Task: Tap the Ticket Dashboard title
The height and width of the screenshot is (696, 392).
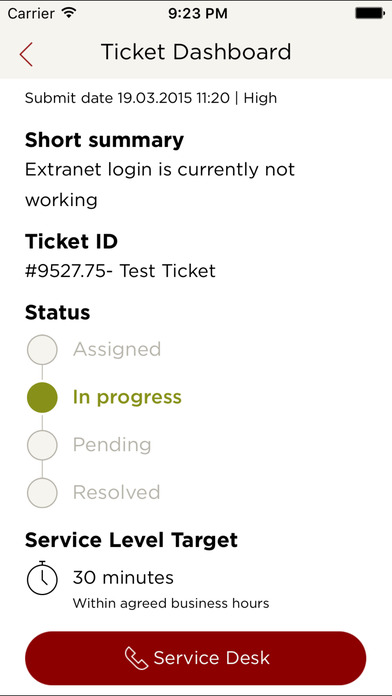Action: (x=196, y=52)
